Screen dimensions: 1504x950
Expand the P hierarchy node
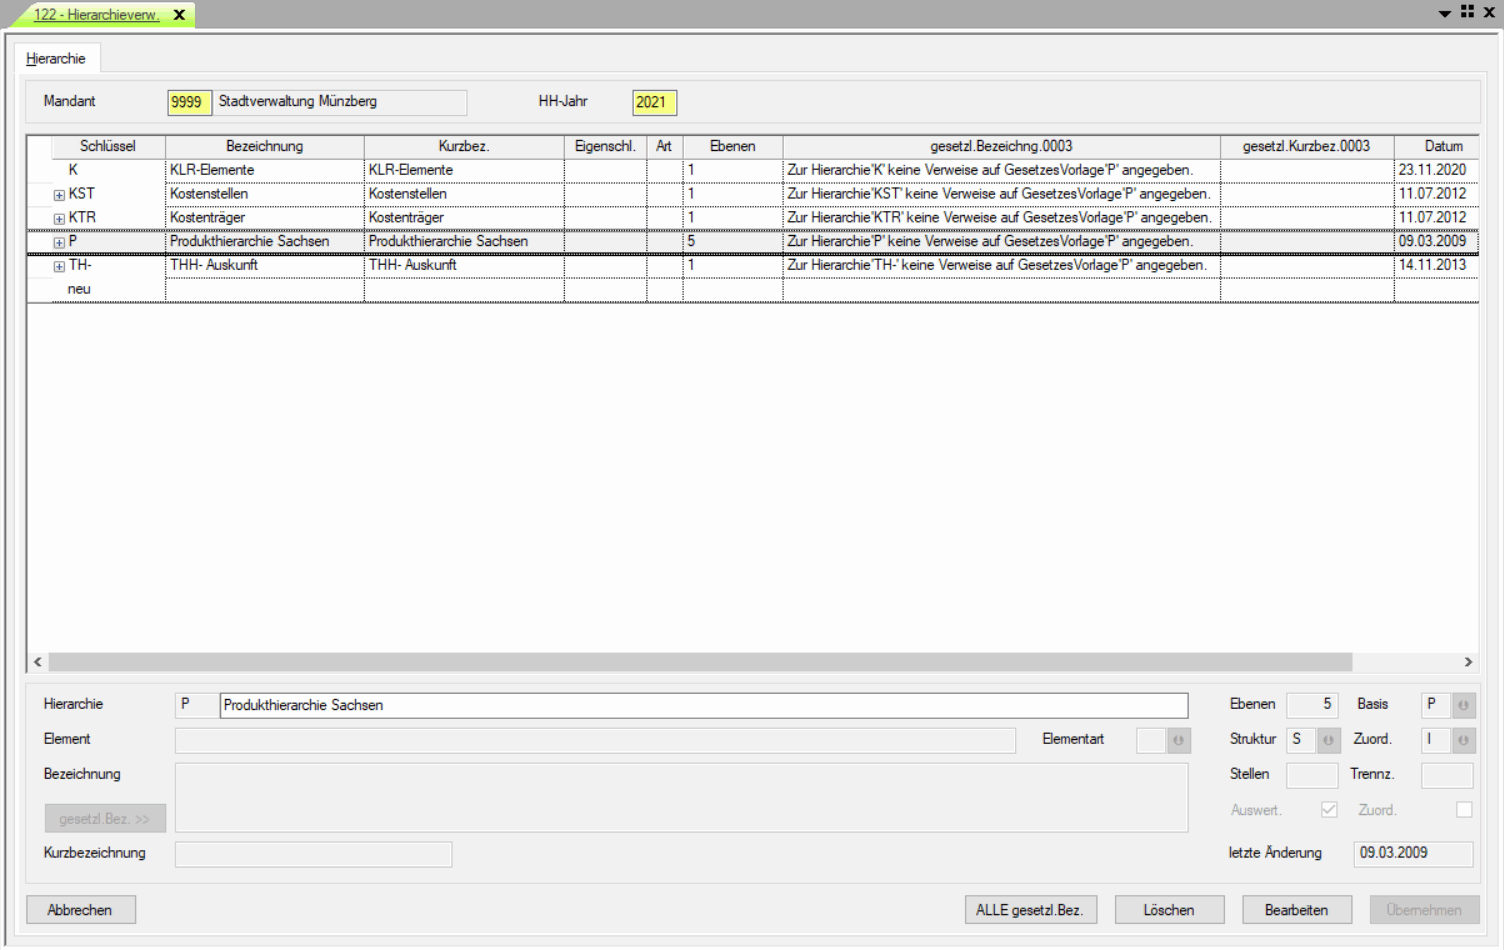tap(59, 243)
